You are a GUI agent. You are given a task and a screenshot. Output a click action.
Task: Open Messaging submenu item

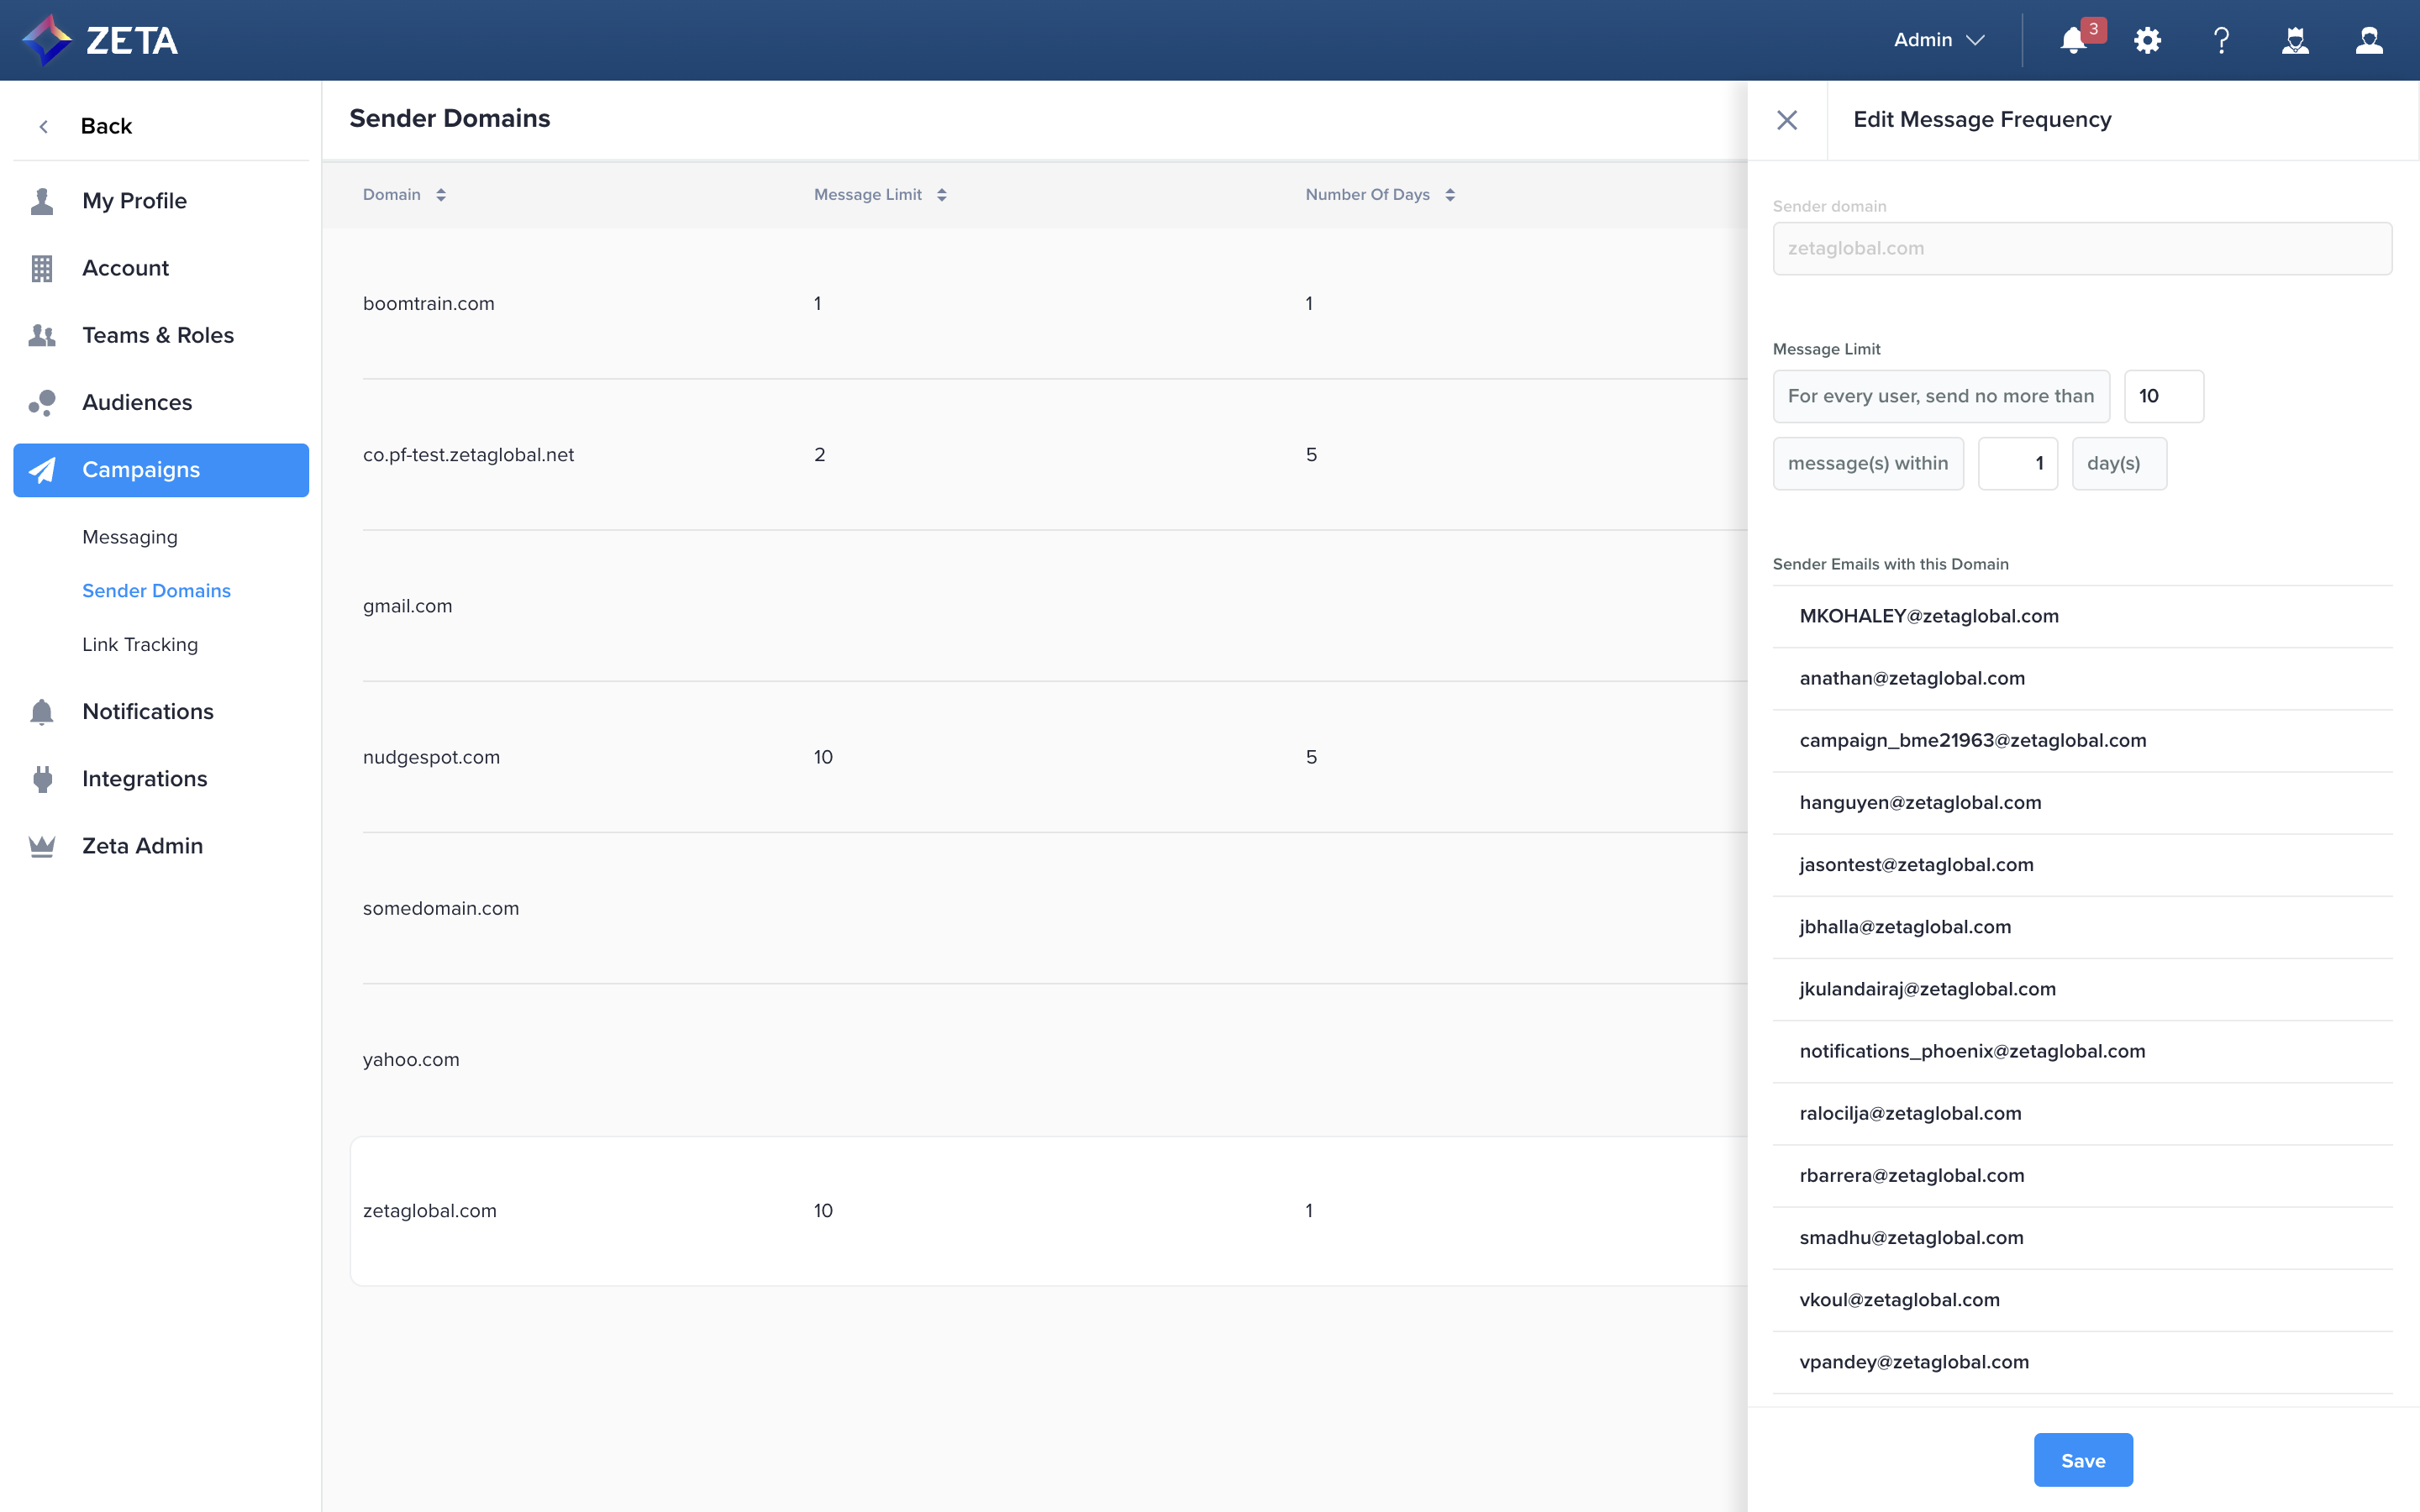coord(130,537)
